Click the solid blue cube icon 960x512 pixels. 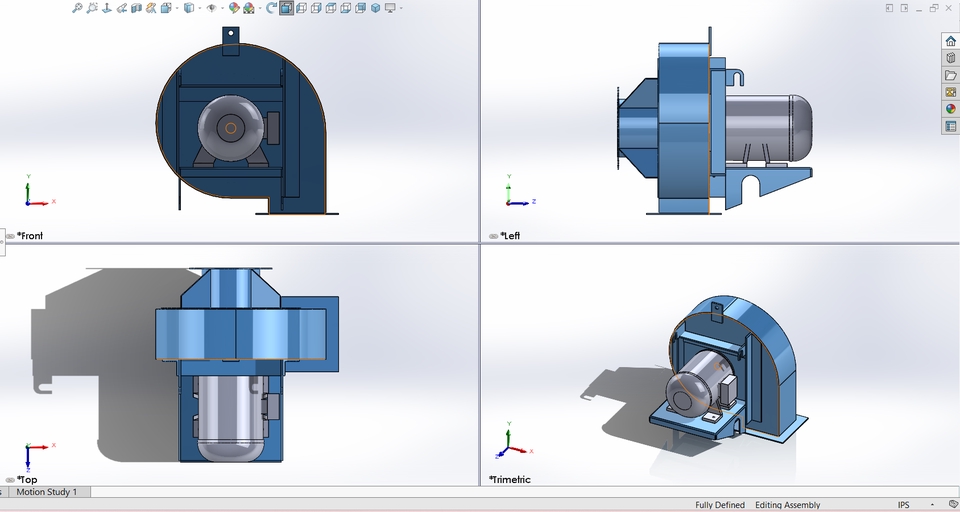click(x=375, y=8)
